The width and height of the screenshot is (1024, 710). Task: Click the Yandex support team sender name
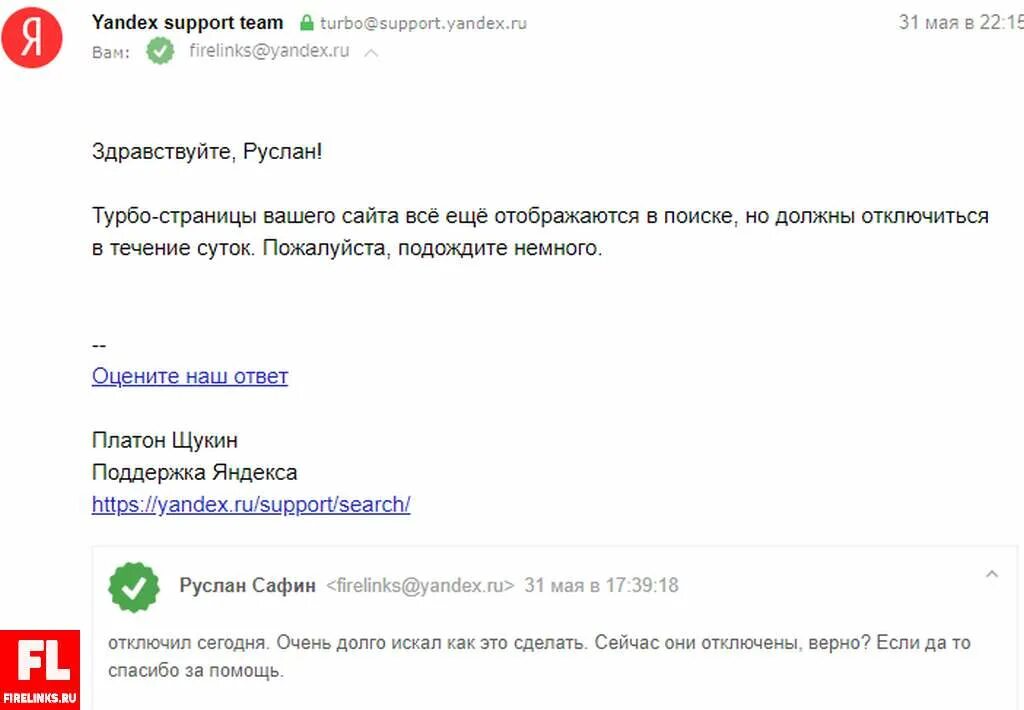[x=187, y=23]
